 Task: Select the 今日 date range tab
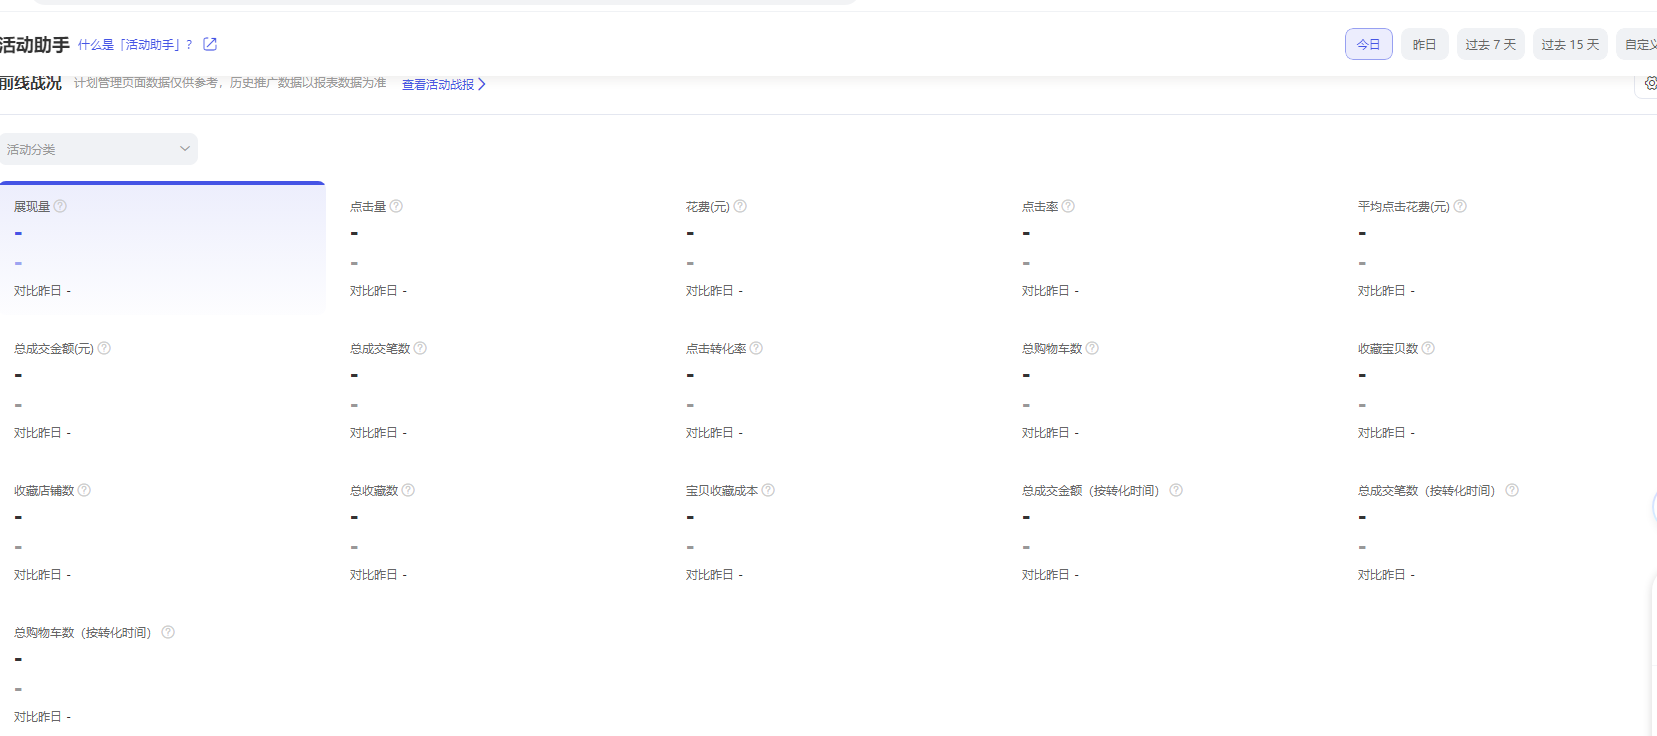(1368, 44)
